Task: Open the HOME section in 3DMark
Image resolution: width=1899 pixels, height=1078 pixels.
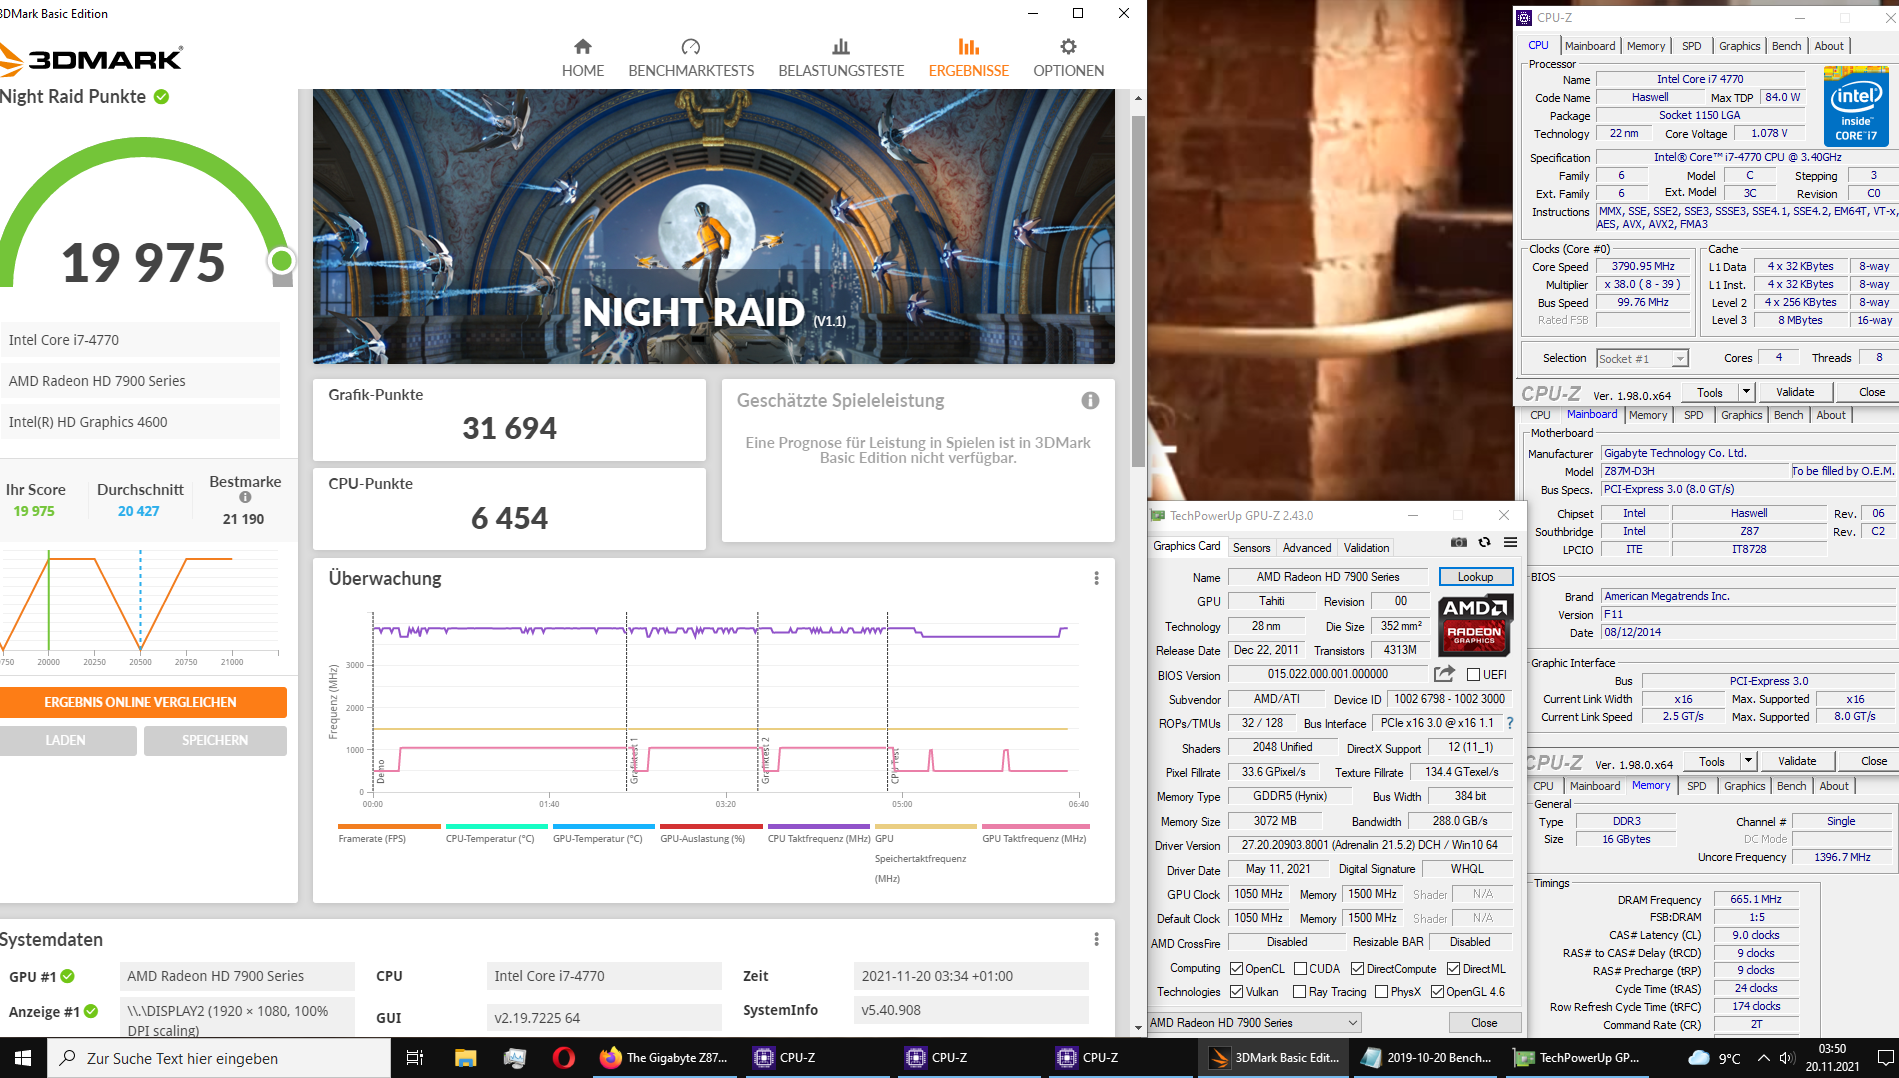Action: point(583,58)
